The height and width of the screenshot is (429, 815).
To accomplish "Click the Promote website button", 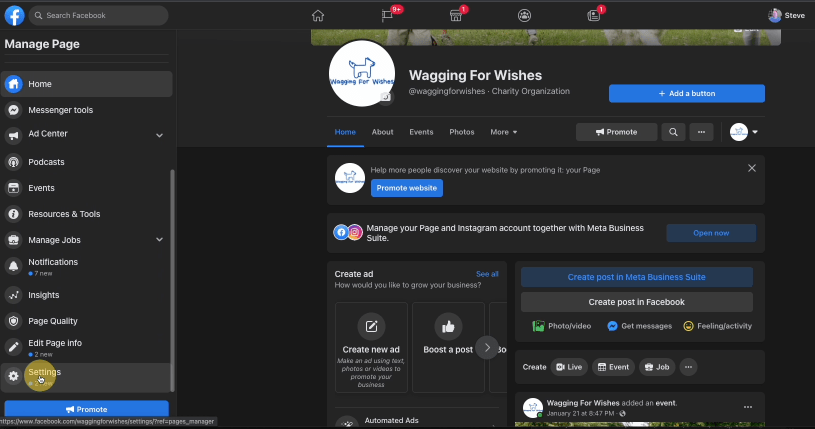I will tap(406, 188).
